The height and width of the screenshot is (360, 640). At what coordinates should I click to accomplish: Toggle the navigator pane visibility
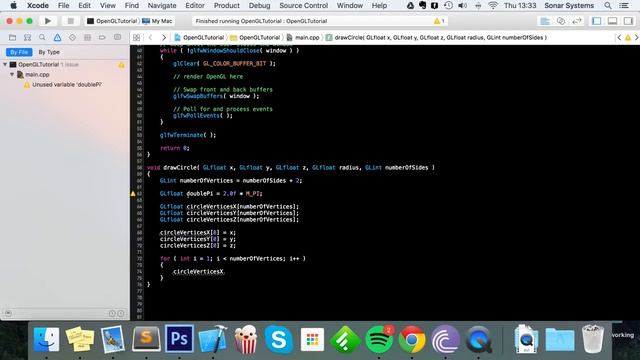click(596, 21)
